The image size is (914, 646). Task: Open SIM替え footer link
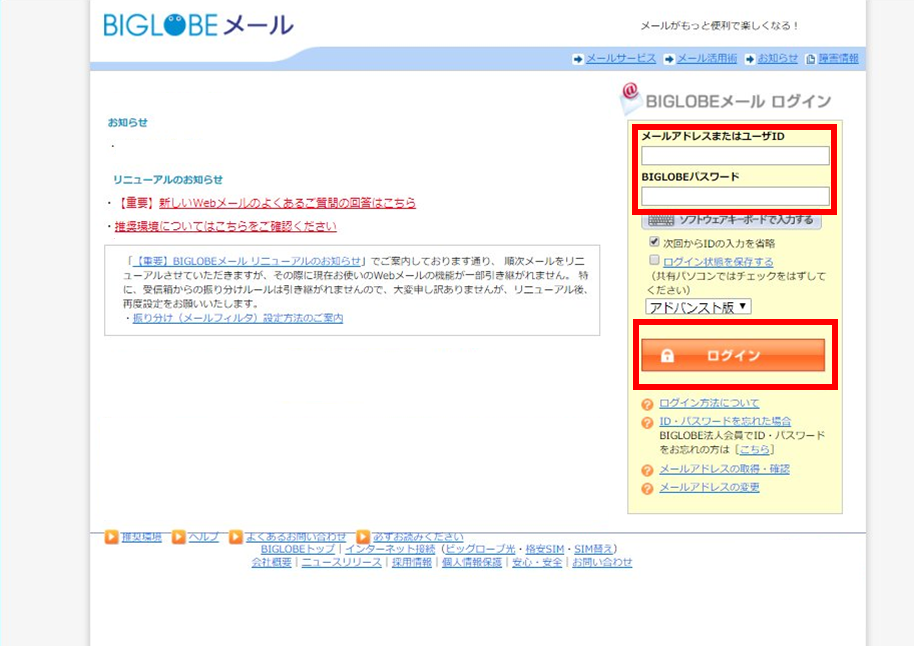pos(593,549)
